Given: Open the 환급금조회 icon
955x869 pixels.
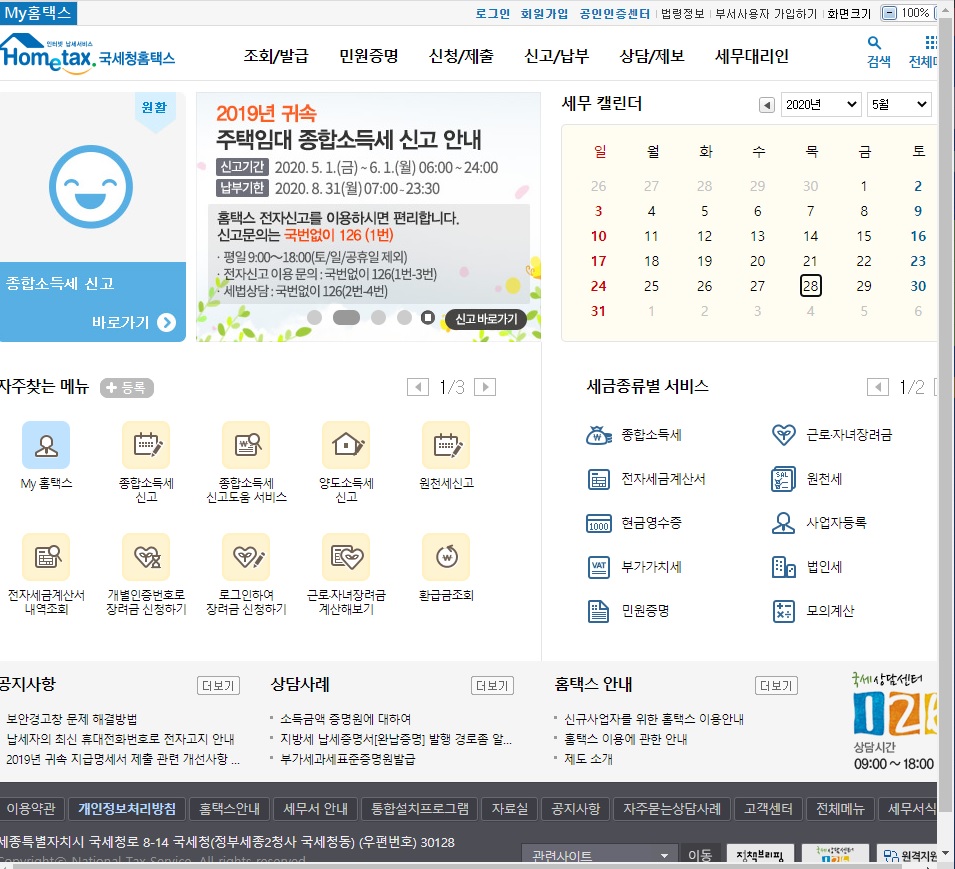Looking at the screenshot, I should pyautogui.click(x=446, y=557).
